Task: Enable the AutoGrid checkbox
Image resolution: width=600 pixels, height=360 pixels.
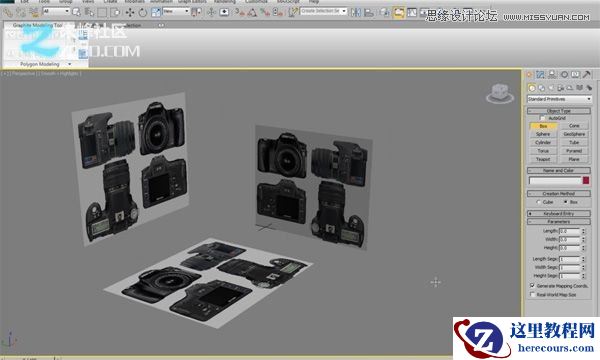Action: [542, 118]
